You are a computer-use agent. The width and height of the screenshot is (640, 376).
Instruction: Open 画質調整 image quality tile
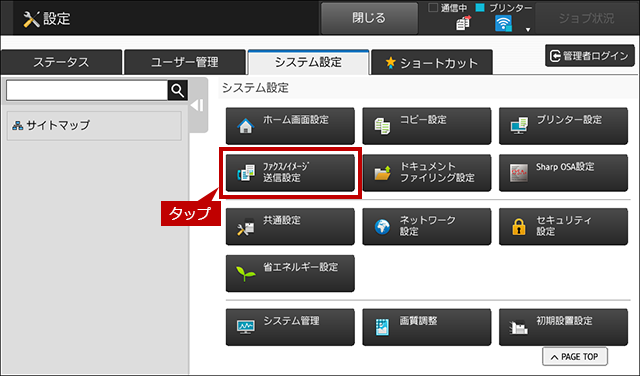click(x=427, y=327)
